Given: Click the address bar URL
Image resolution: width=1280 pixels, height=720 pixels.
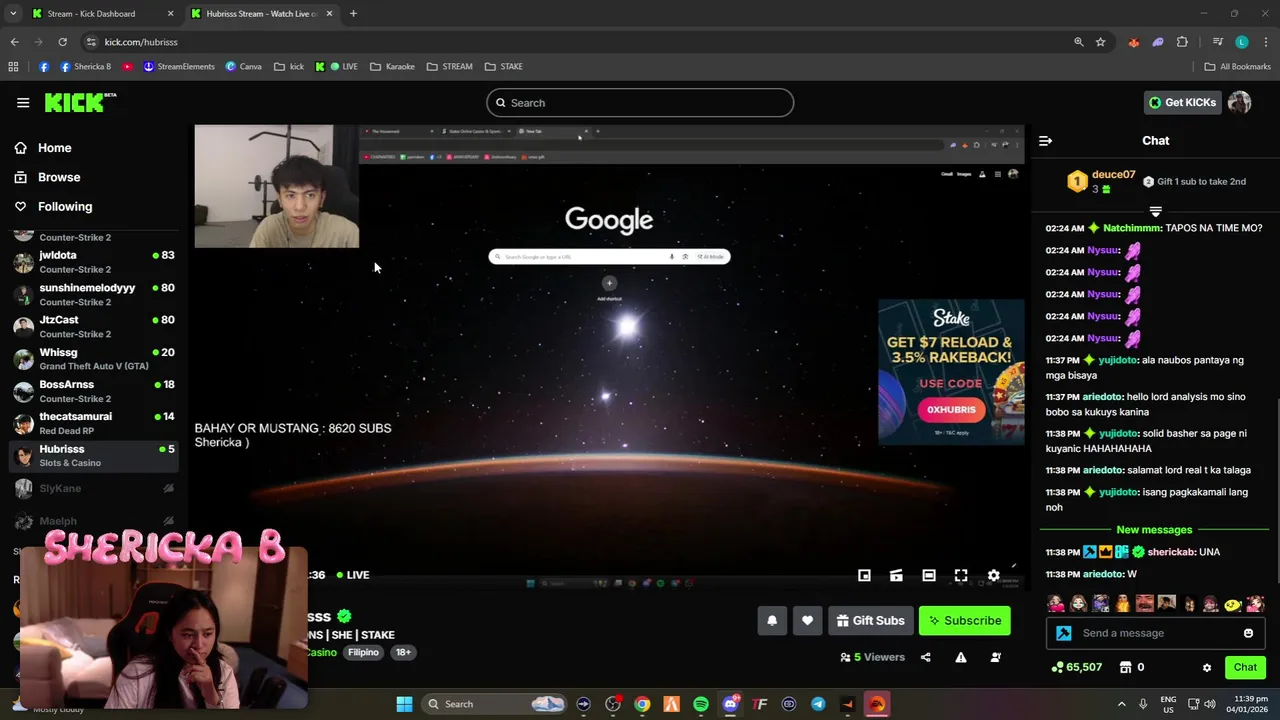Looking at the screenshot, I should coord(141,42).
